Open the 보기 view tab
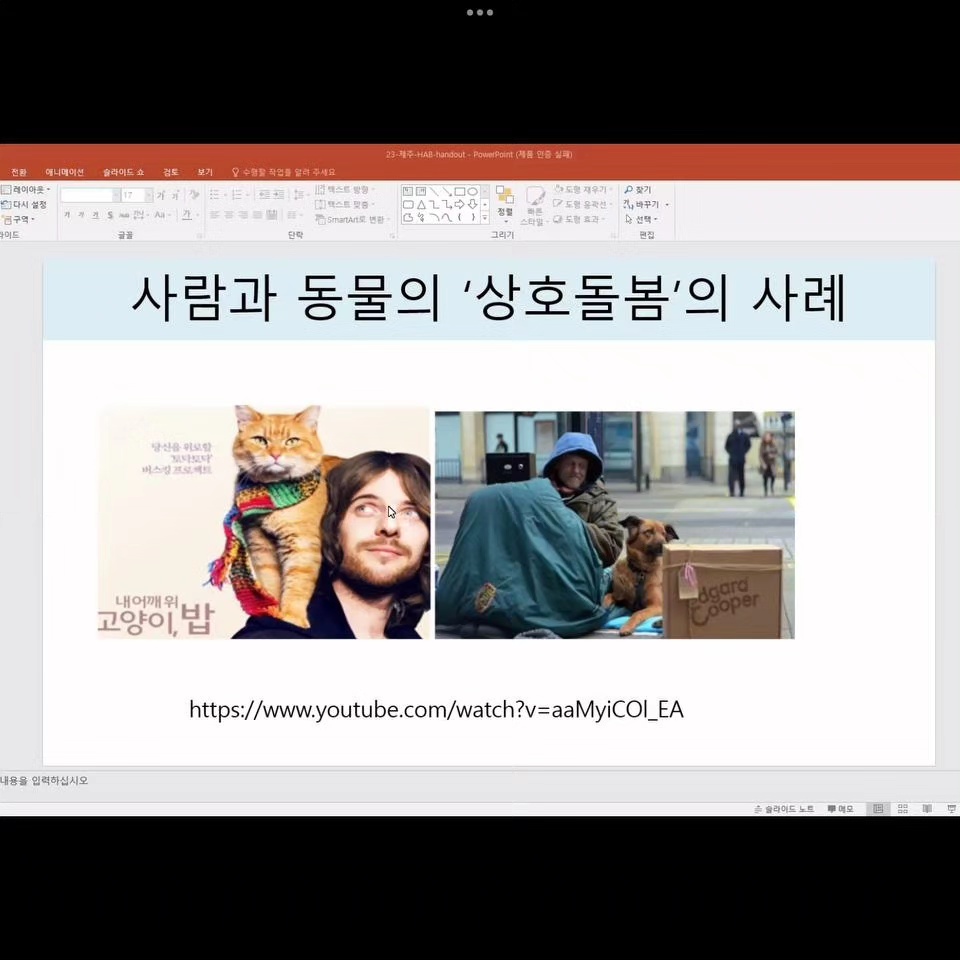 (205, 172)
